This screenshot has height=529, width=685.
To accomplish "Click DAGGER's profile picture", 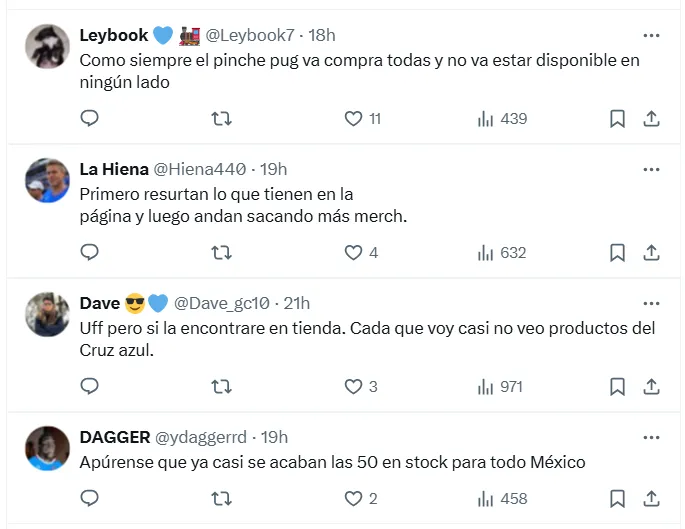I will (x=46, y=448).
